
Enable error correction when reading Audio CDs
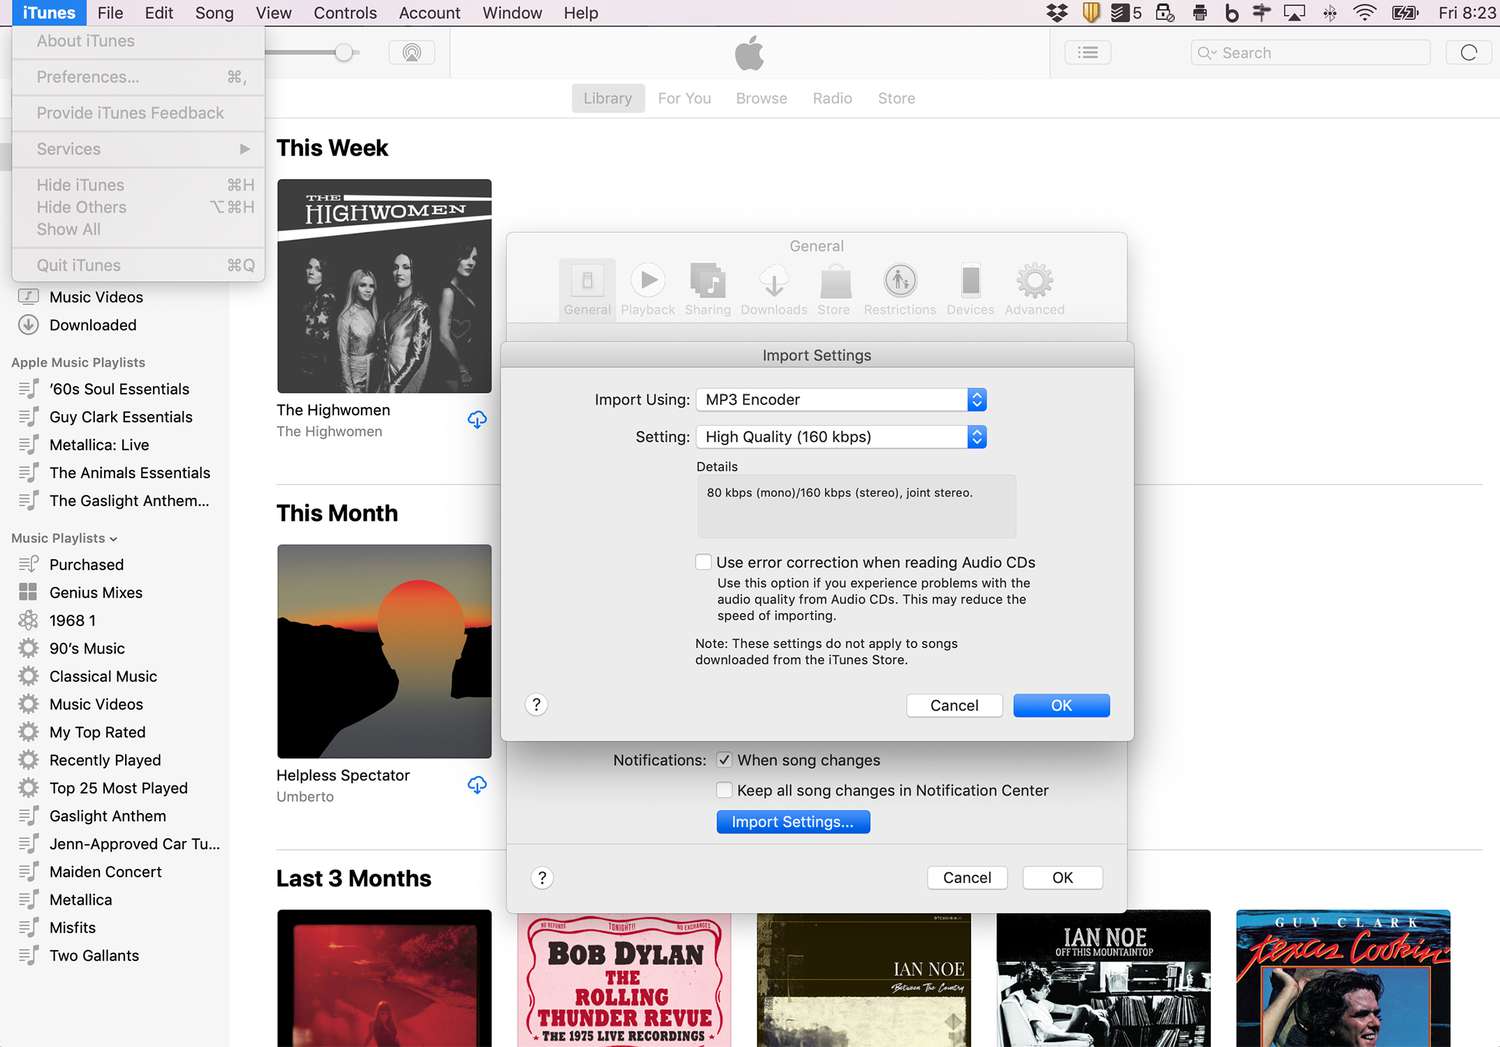703,562
